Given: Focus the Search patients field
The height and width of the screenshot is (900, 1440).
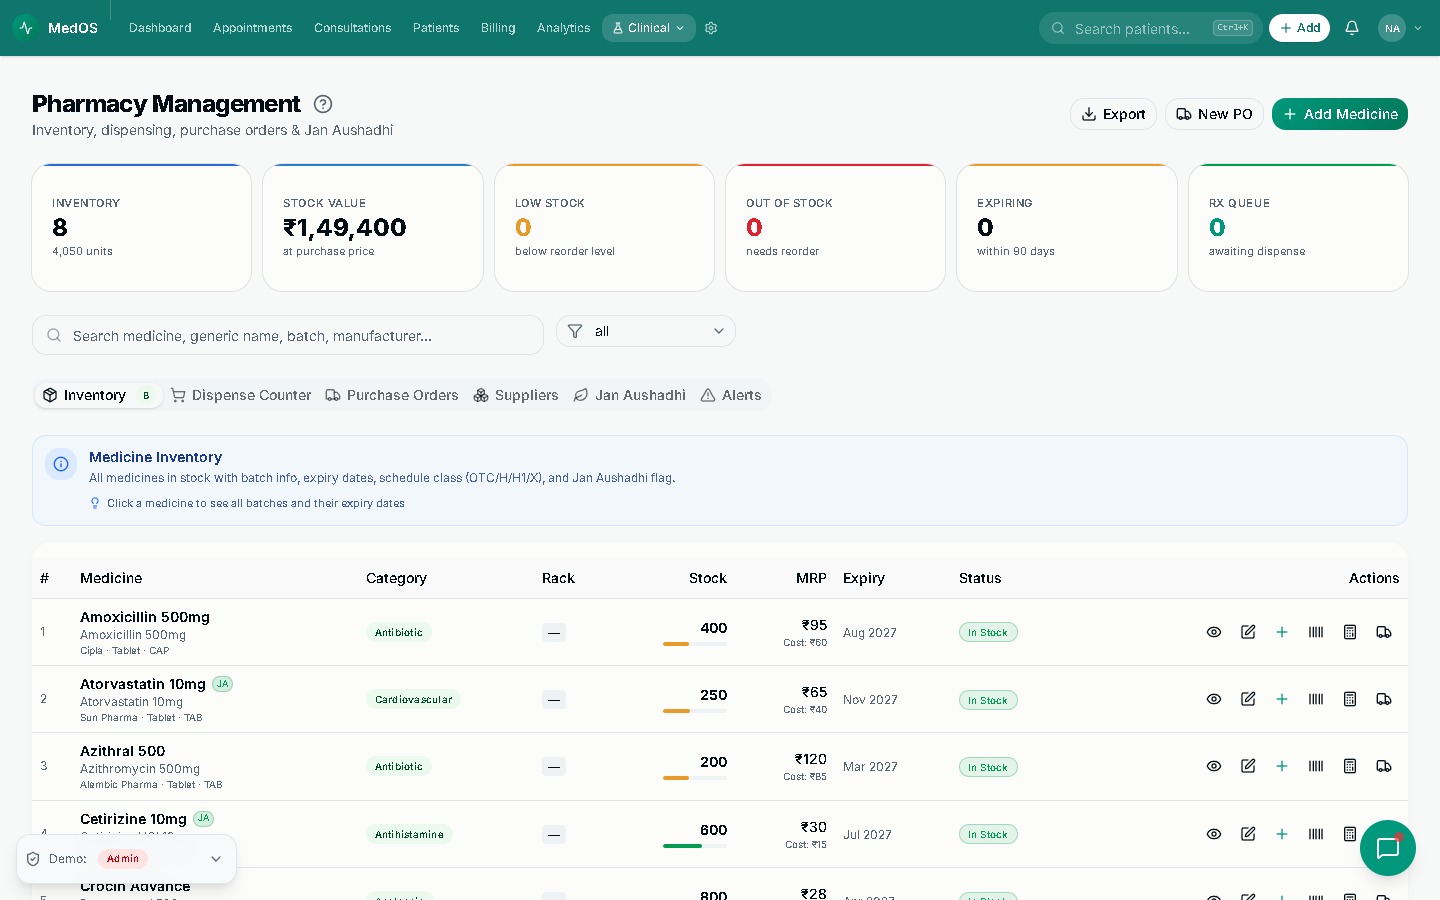Looking at the screenshot, I should (x=1150, y=28).
